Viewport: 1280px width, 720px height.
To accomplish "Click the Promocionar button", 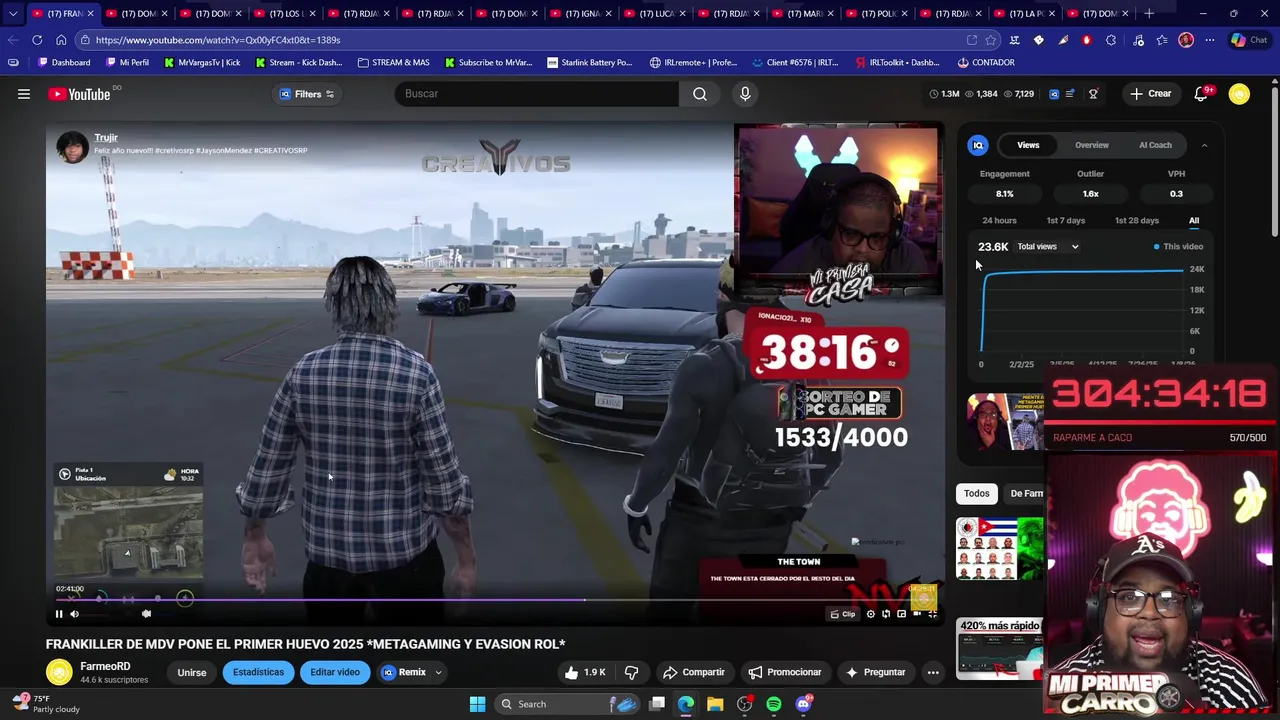I will point(785,673).
